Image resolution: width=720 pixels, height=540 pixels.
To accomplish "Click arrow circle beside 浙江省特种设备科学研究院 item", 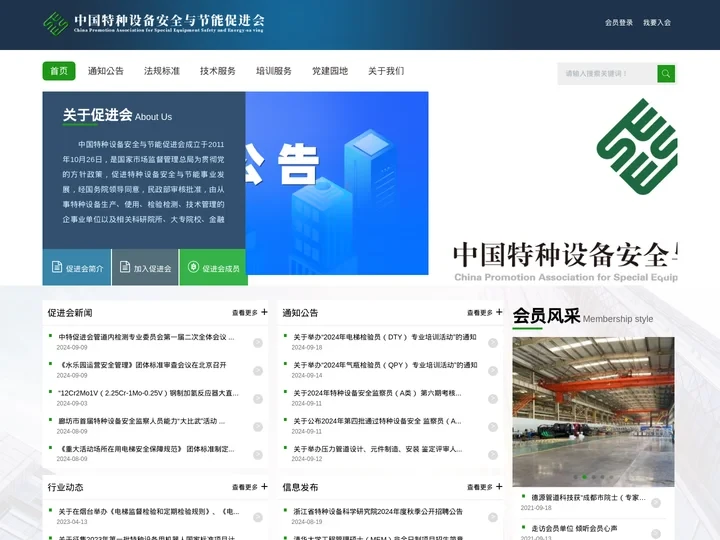I will (x=493, y=518).
